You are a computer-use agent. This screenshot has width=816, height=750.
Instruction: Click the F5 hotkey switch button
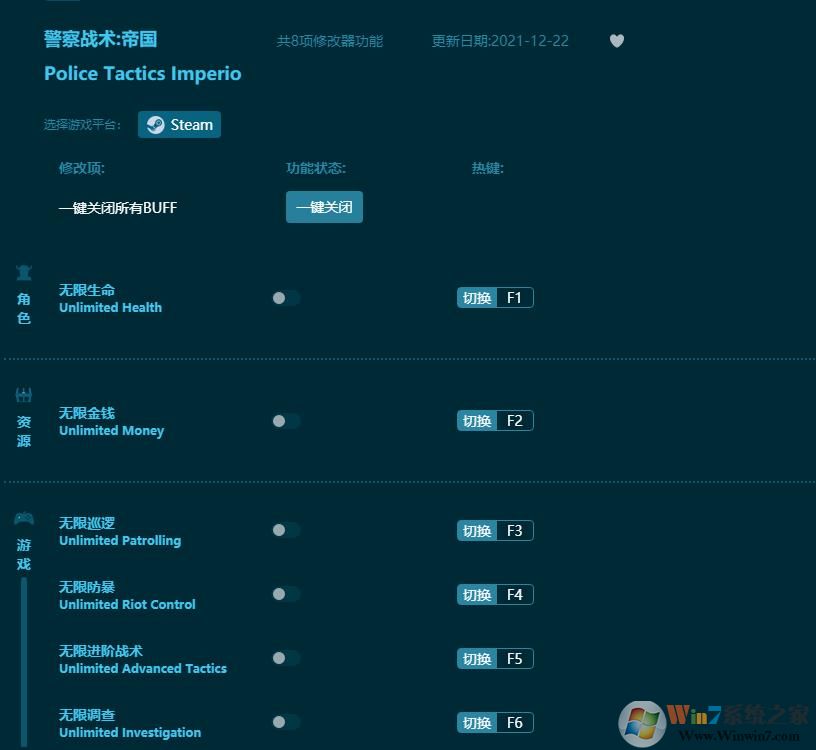[x=495, y=658]
